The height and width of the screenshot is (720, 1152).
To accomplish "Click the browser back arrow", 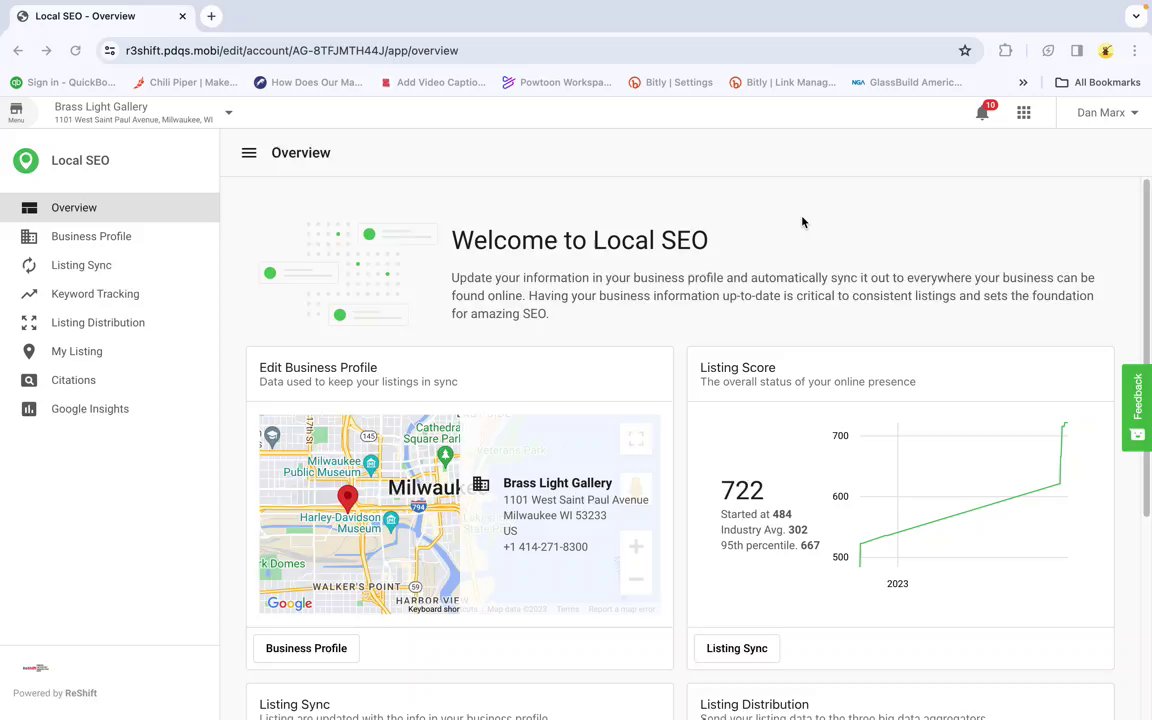I will click(18, 51).
